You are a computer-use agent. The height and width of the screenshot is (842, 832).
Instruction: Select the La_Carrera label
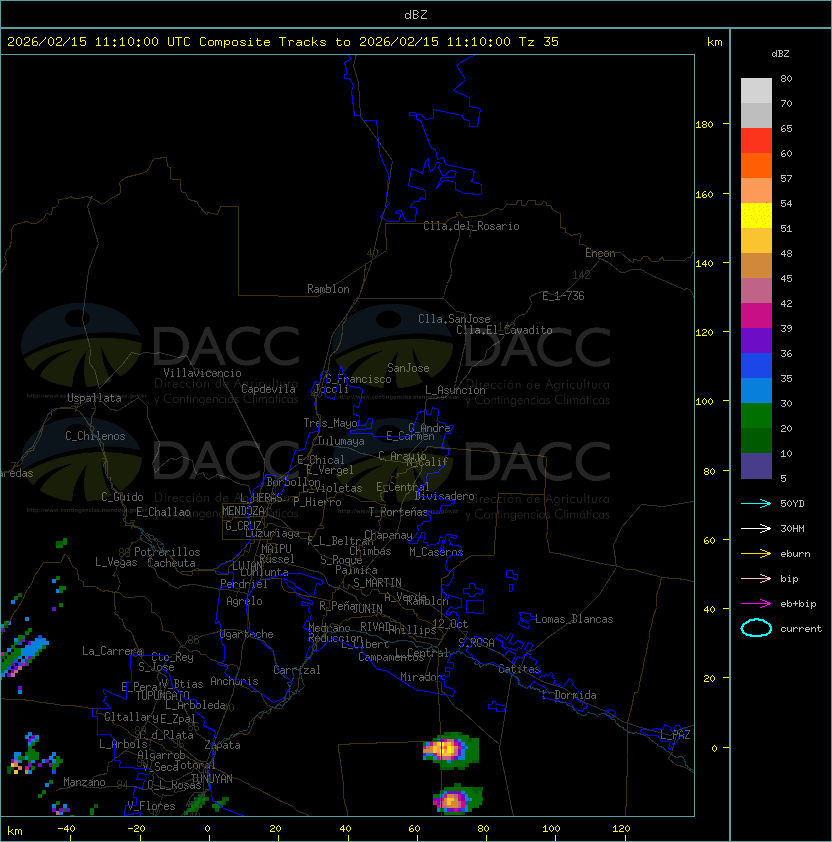coord(112,651)
